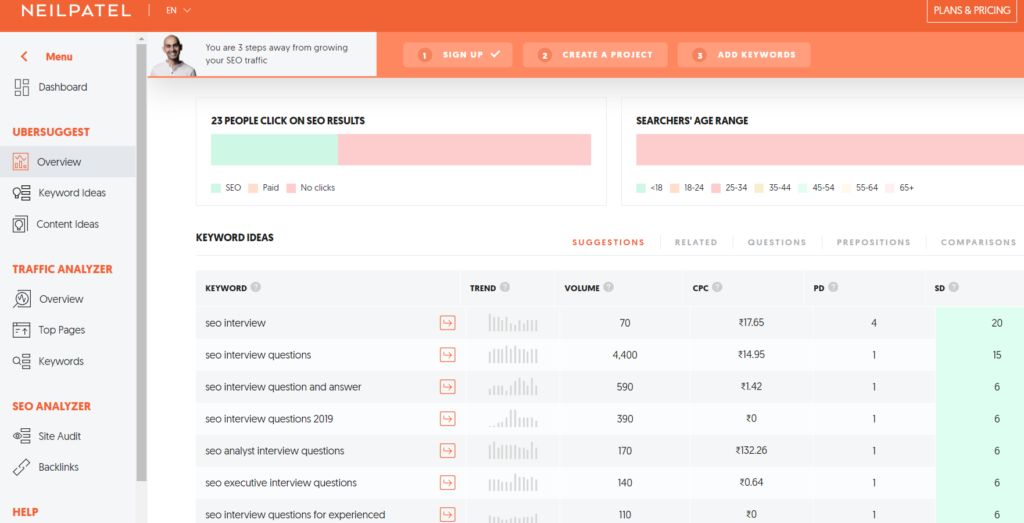Click the help icon beside KEYWORD column

pos(256,287)
